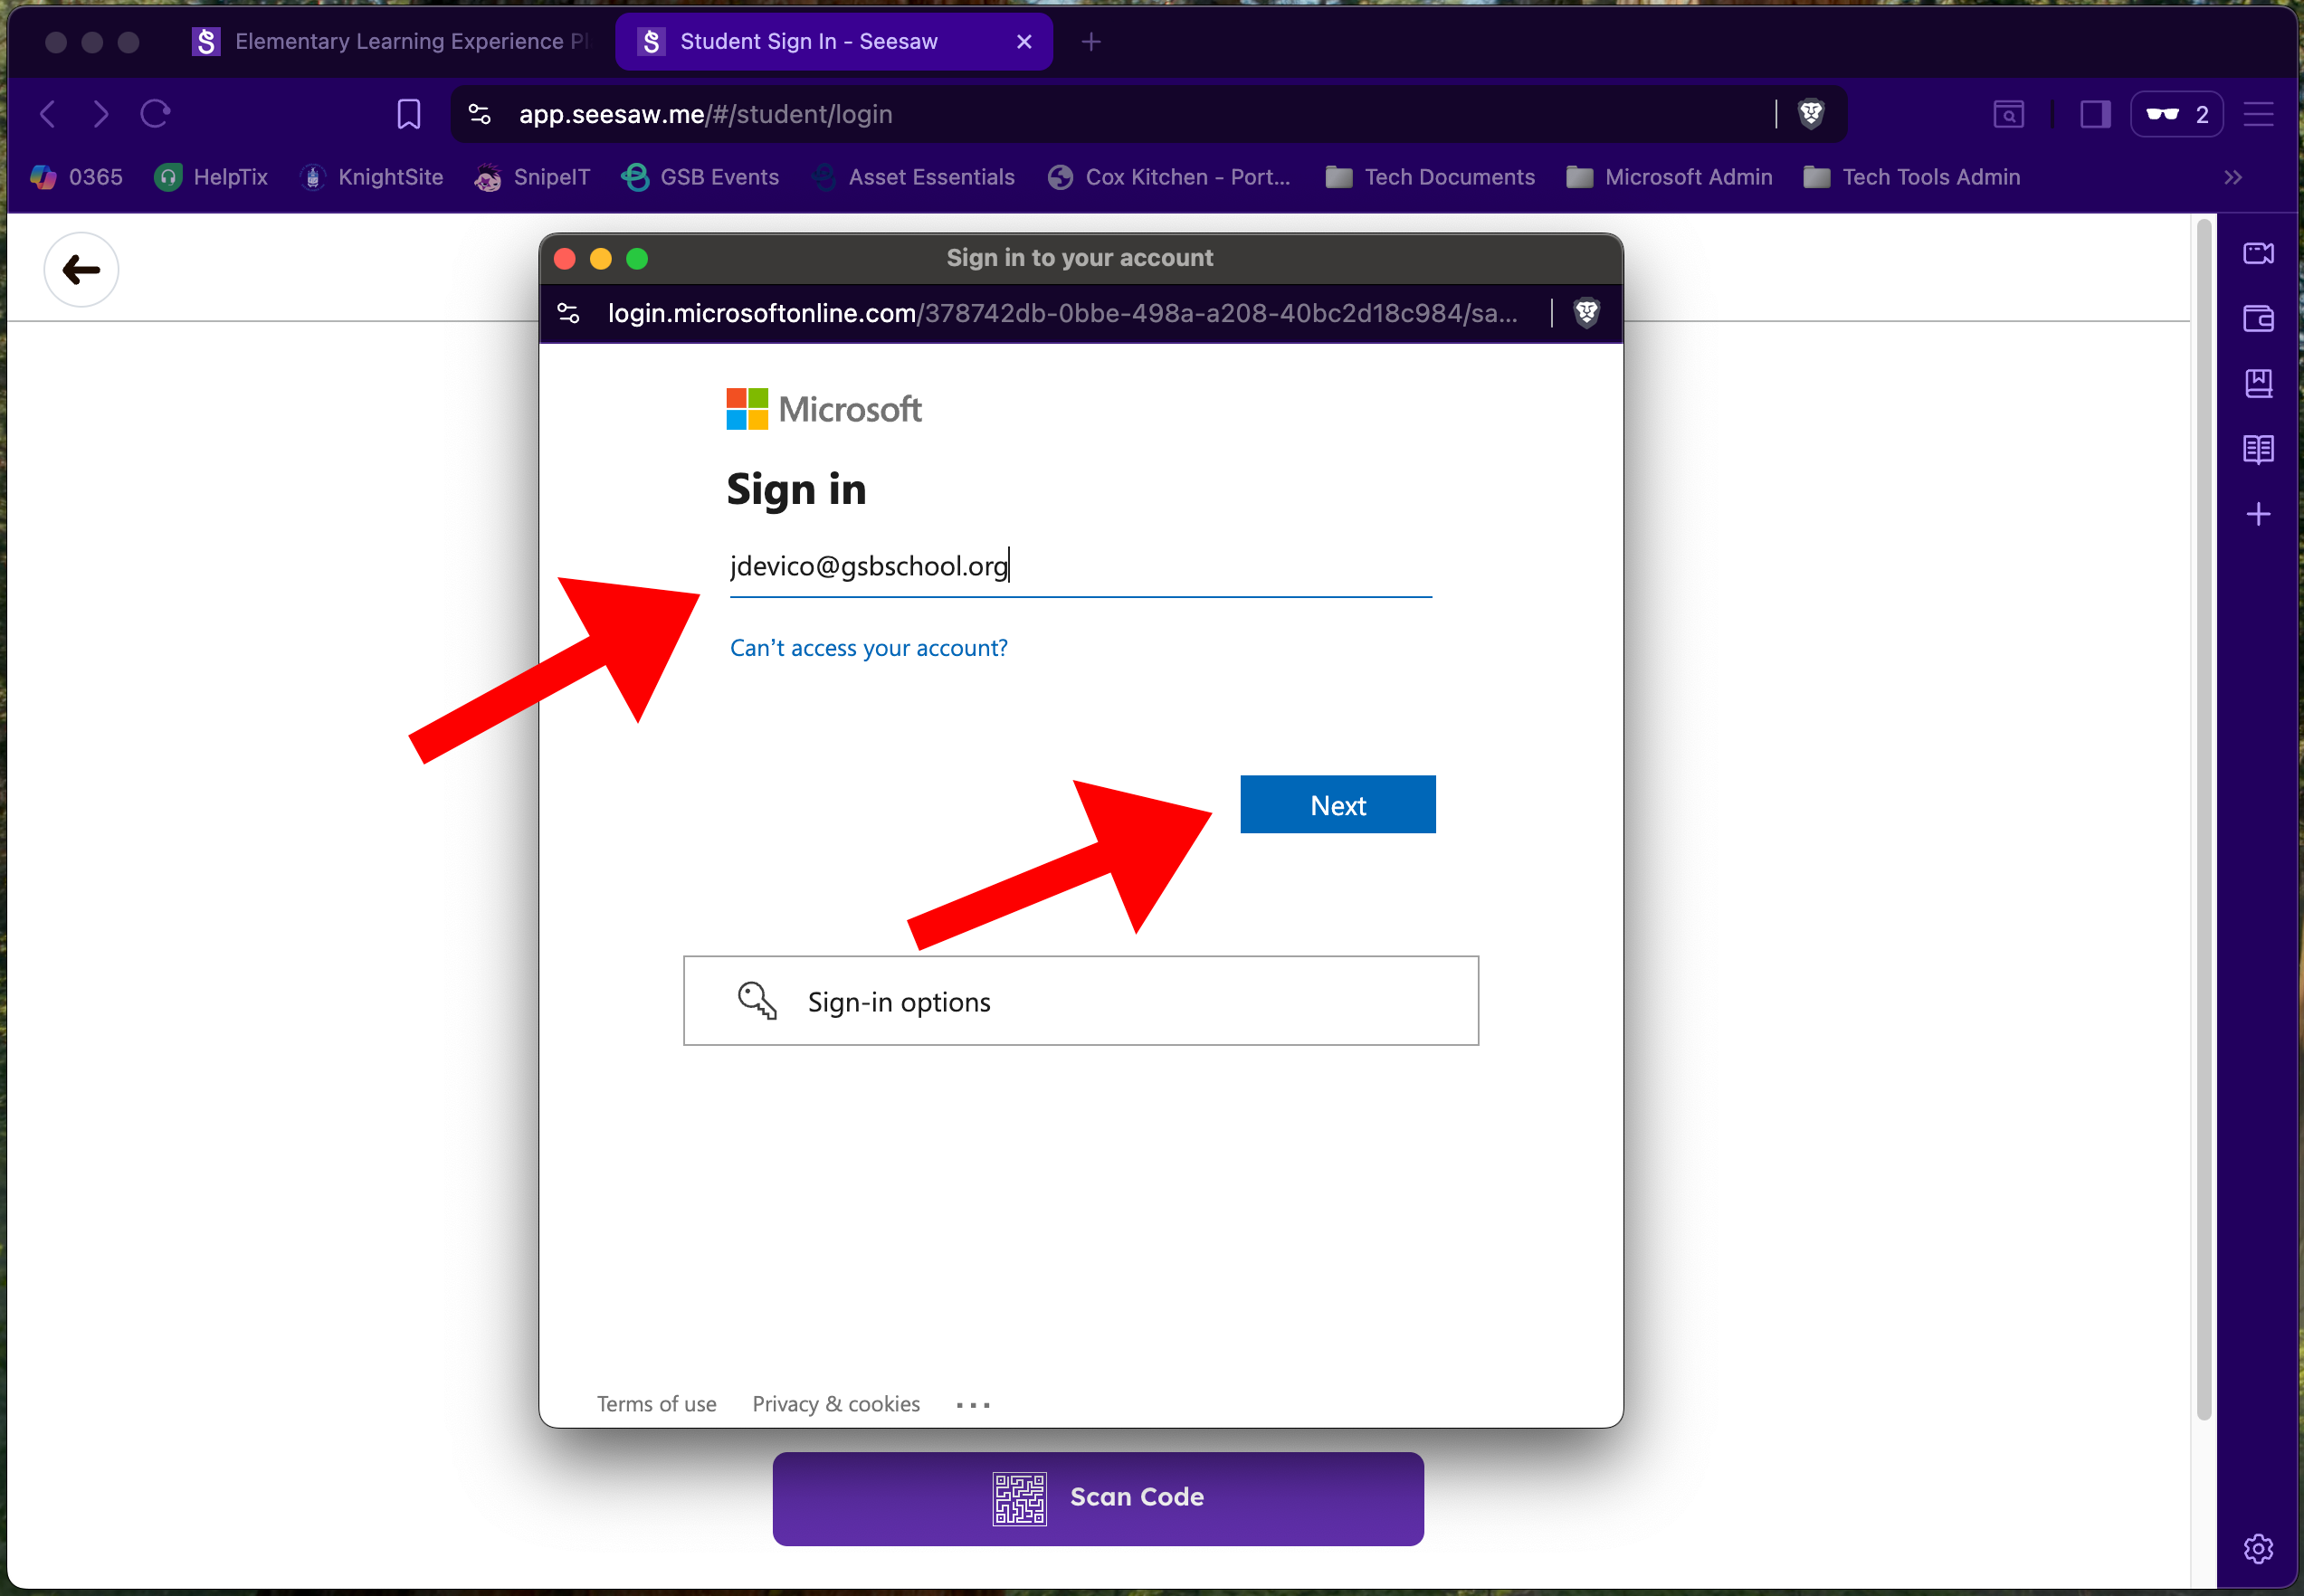Viewport: 2304px width, 1596px height.
Task: Click the Brave Shields lion icon
Action: (x=1810, y=114)
